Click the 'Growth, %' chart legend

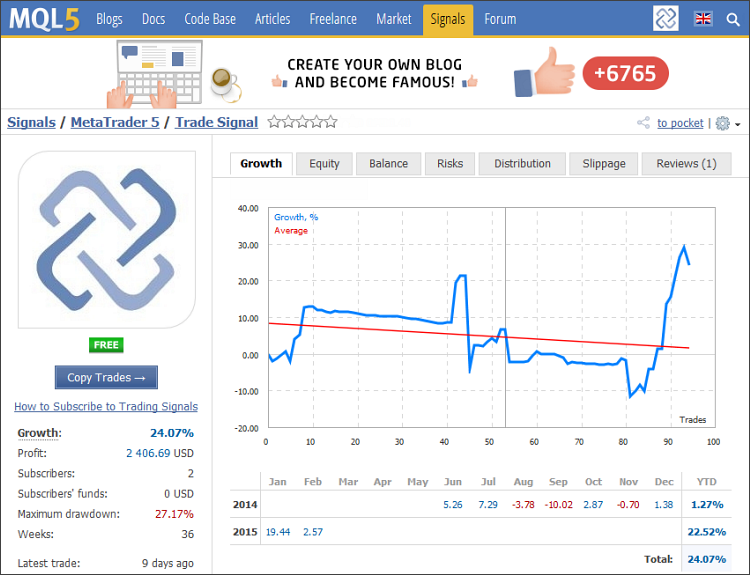pyautogui.click(x=296, y=217)
